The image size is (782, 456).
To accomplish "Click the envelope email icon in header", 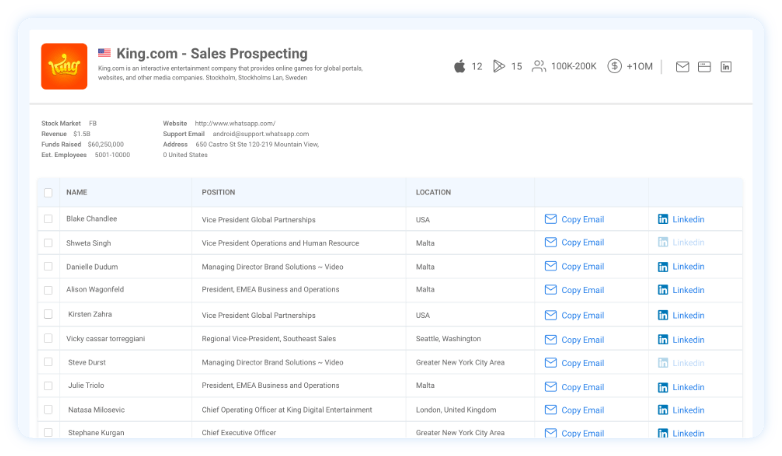I will pyautogui.click(x=682, y=67).
